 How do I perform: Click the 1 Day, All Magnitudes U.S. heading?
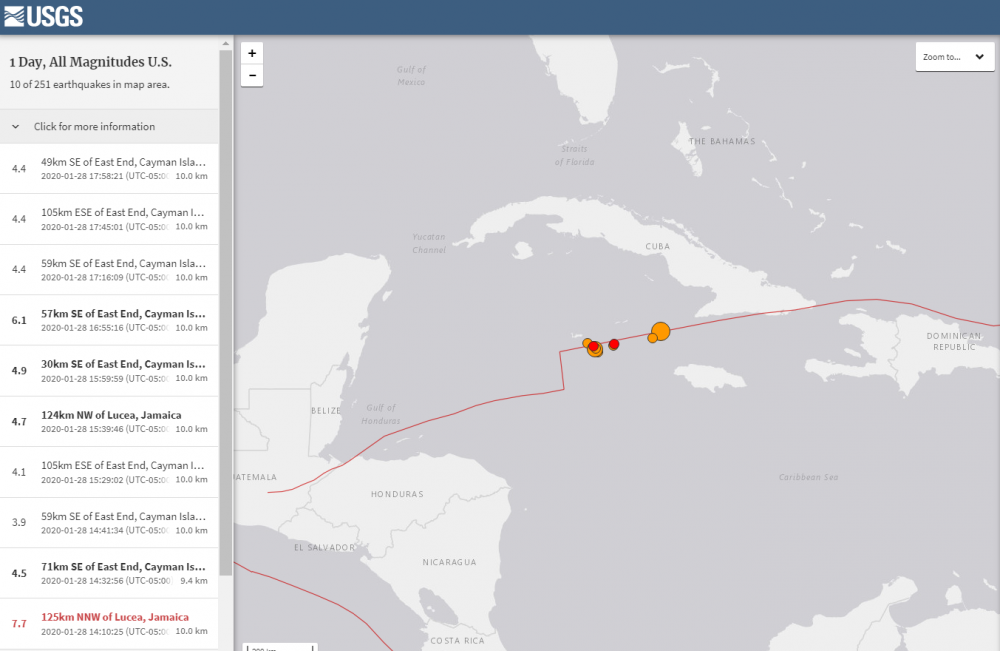pyautogui.click(x=90, y=62)
